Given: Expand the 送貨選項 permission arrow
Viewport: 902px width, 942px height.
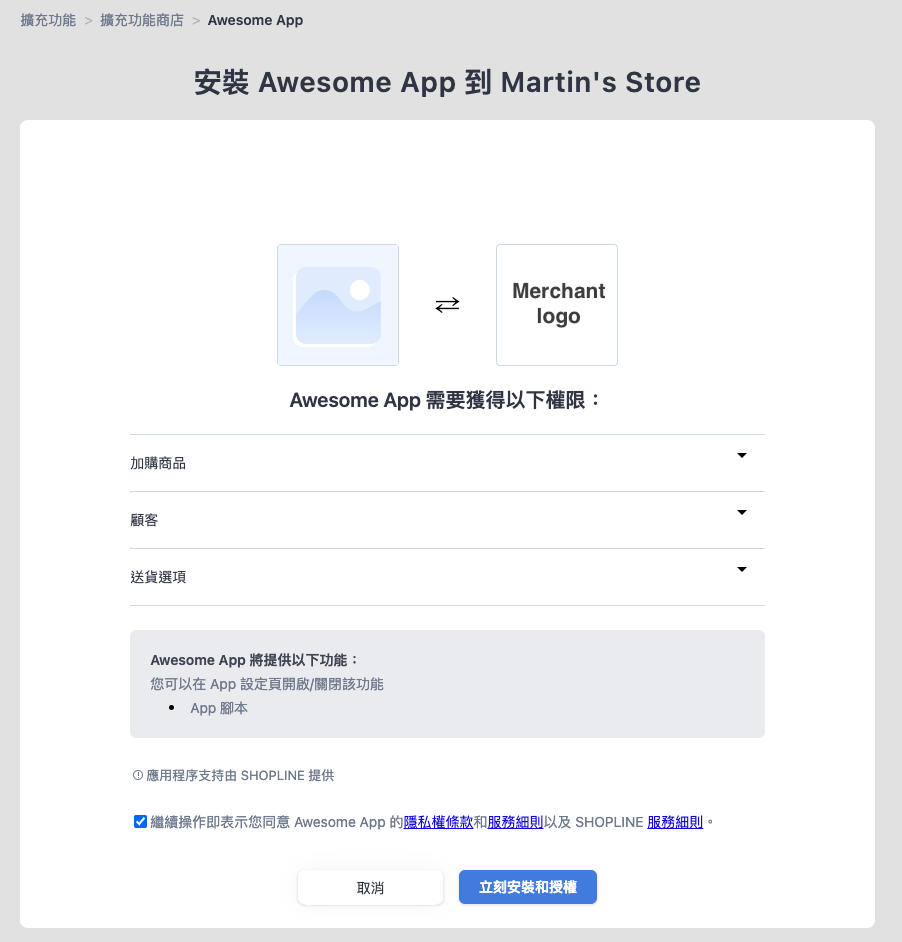Looking at the screenshot, I should click(742, 570).
